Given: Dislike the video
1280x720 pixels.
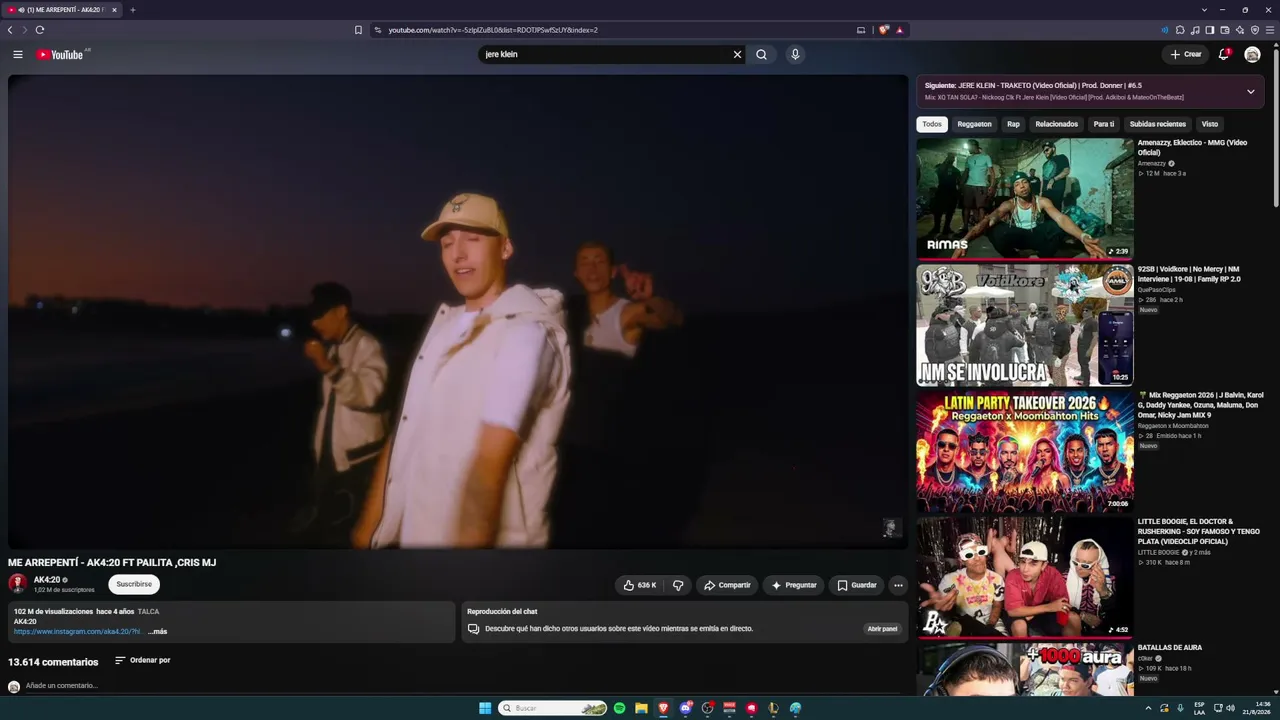Looking at the screenshot, I should click(678, 585).
